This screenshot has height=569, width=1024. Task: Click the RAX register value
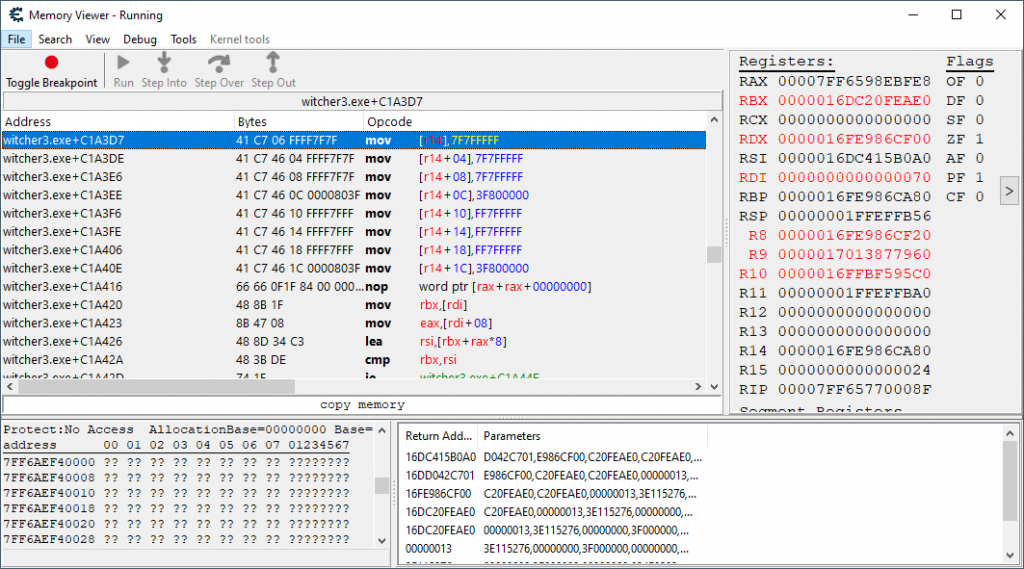coord(855,82)
